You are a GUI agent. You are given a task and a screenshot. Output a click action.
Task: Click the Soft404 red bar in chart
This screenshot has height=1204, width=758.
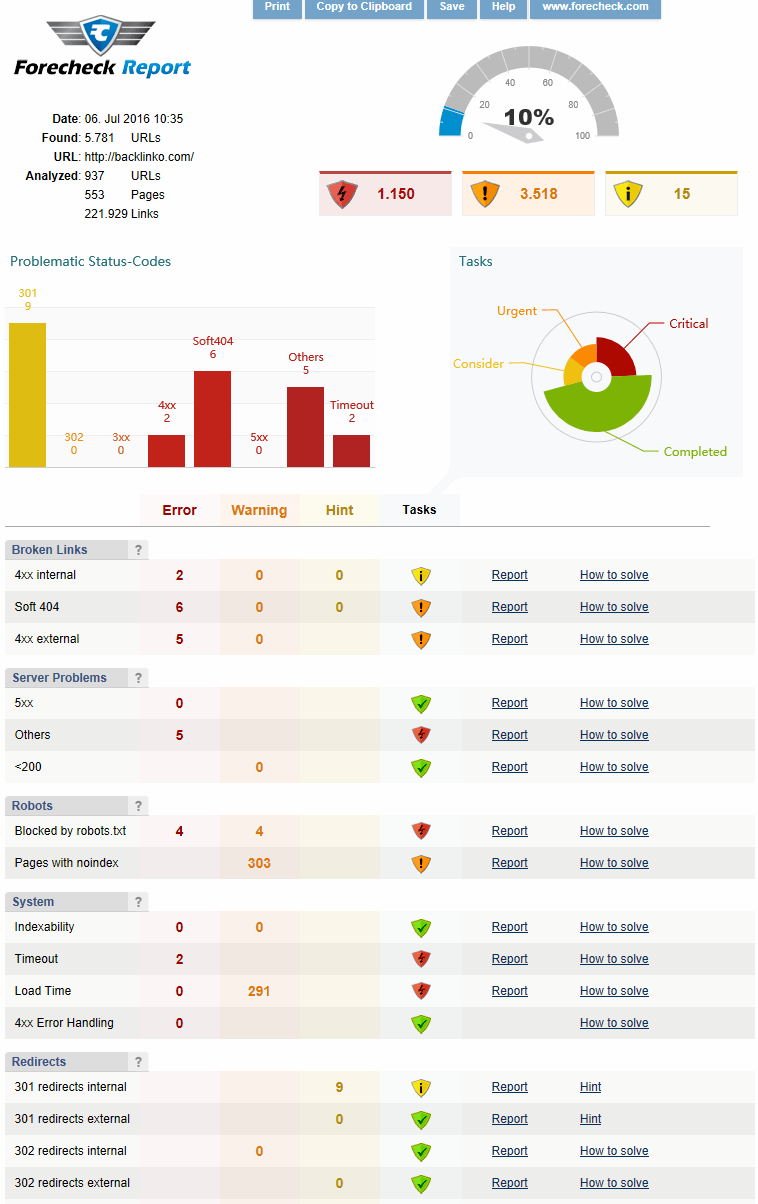point(212,419)
